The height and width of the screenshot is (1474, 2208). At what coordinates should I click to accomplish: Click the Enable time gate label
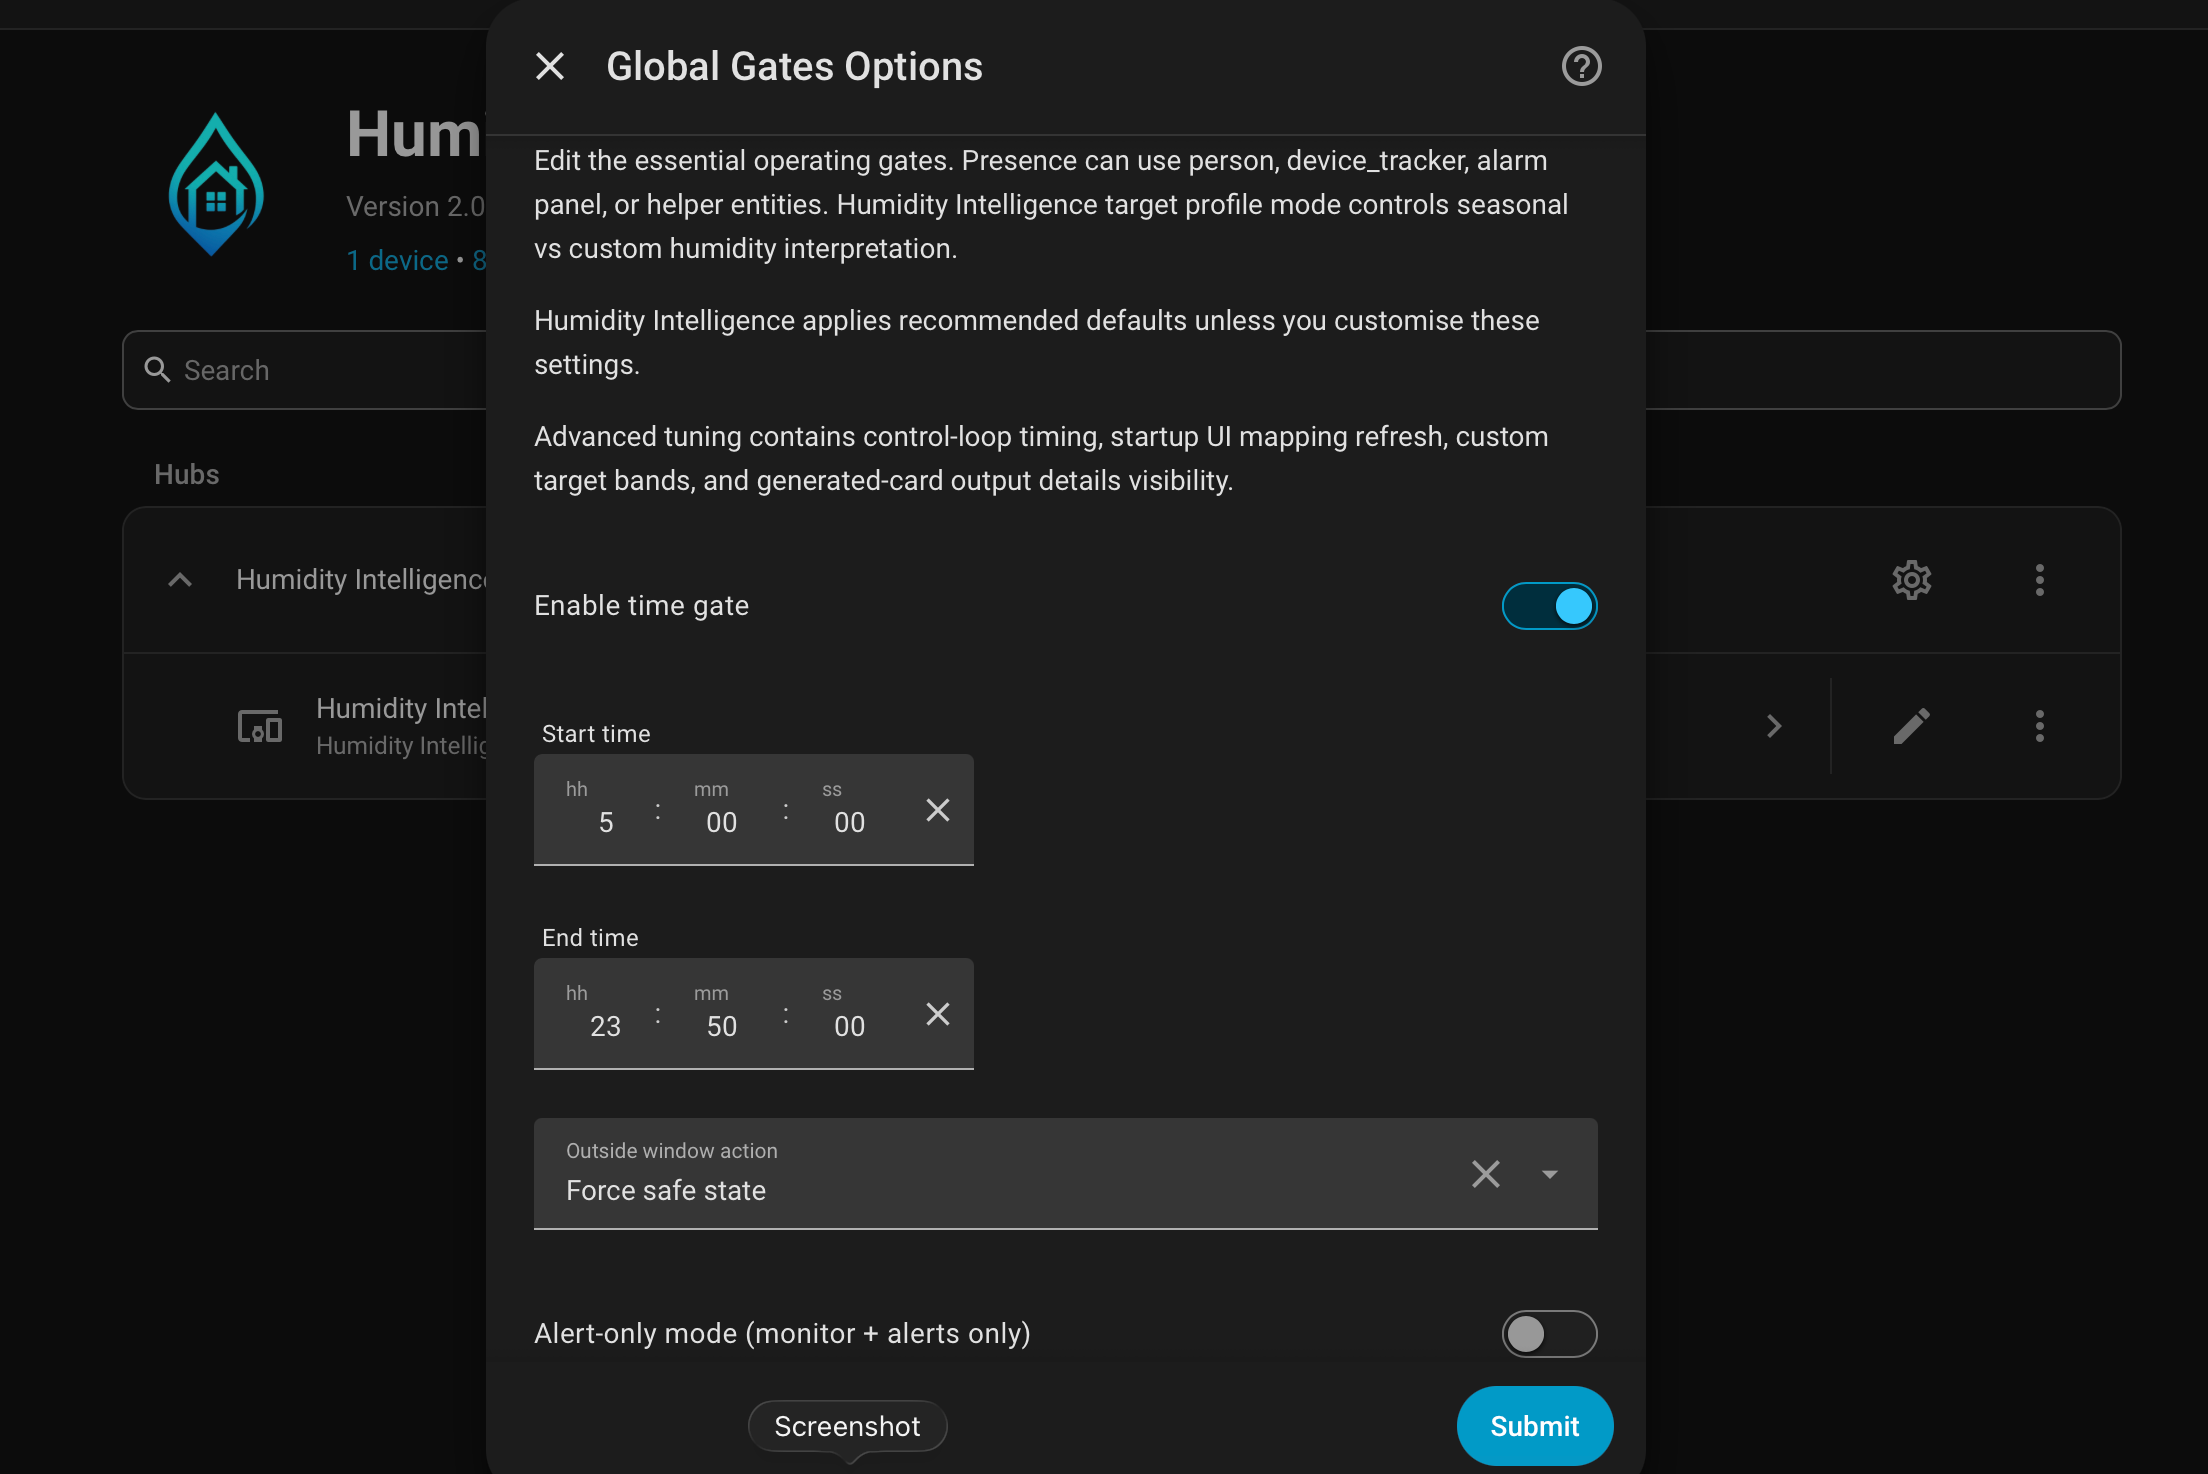click(641, 606)
